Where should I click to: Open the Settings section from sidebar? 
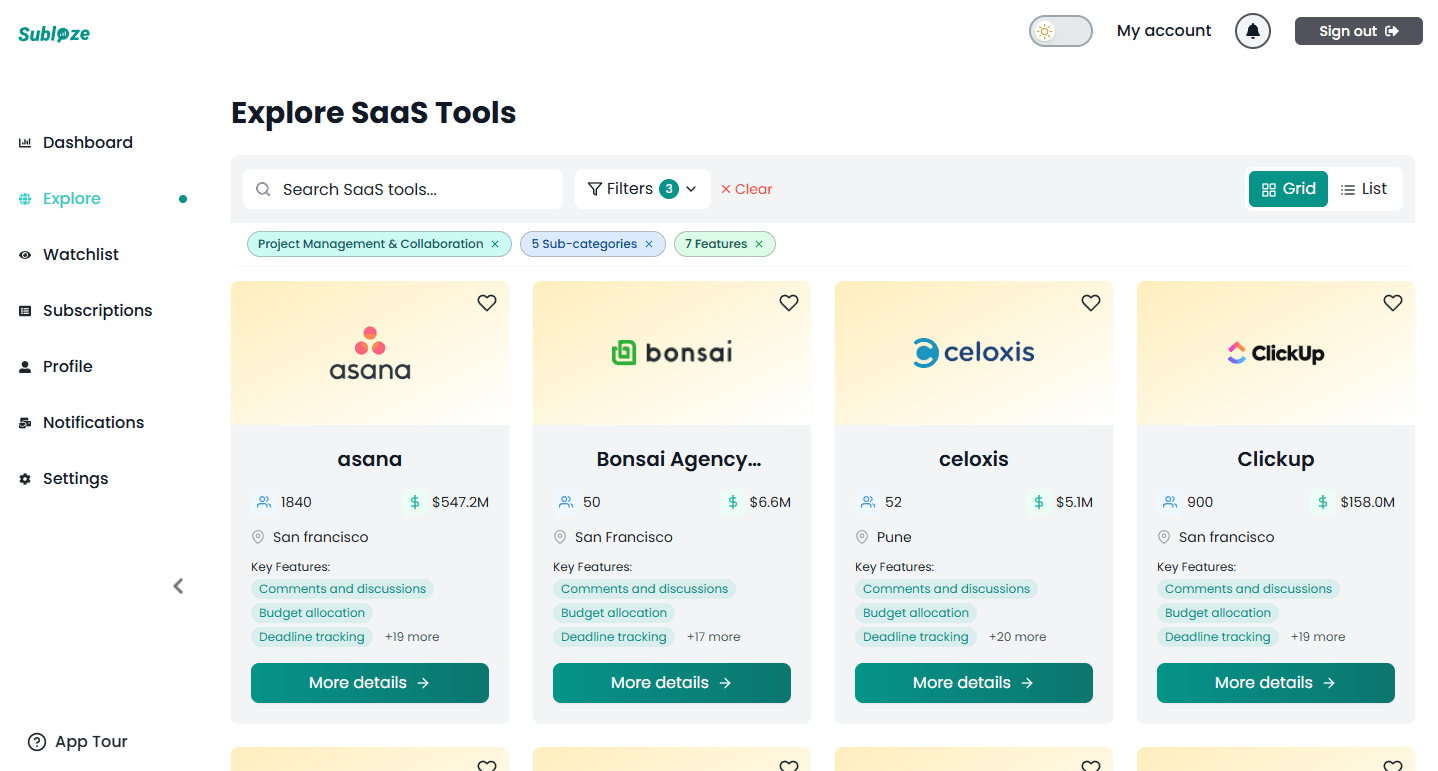click(75, 478)
